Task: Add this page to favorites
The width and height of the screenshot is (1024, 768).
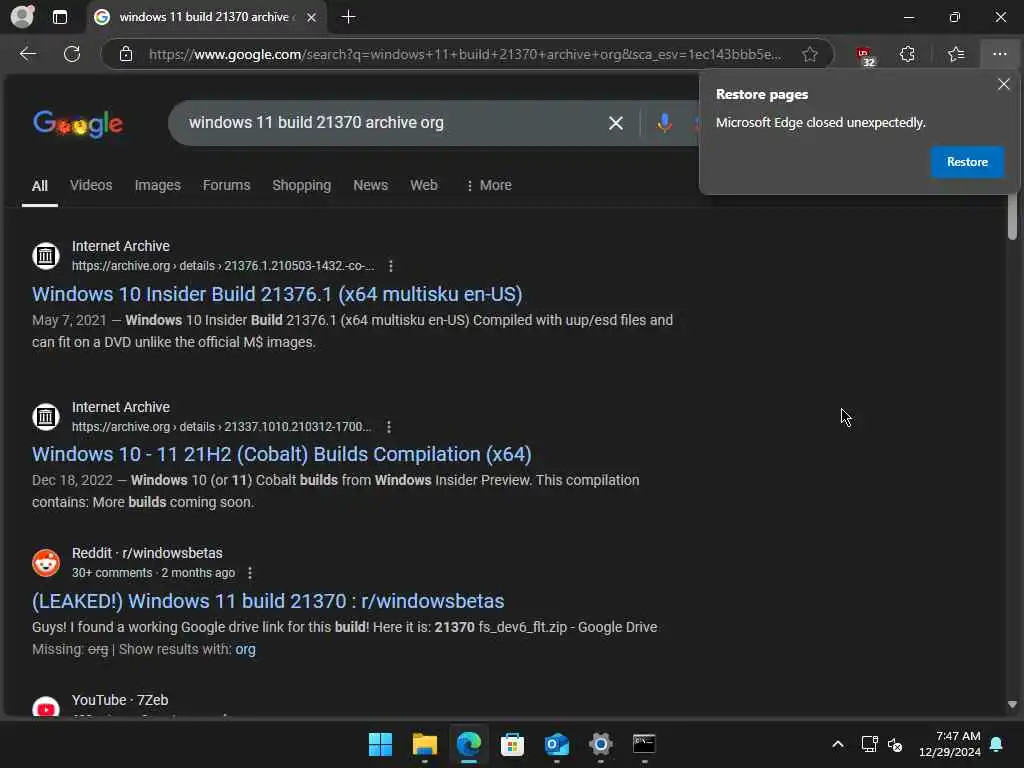Action: click(x=810, y=54)
